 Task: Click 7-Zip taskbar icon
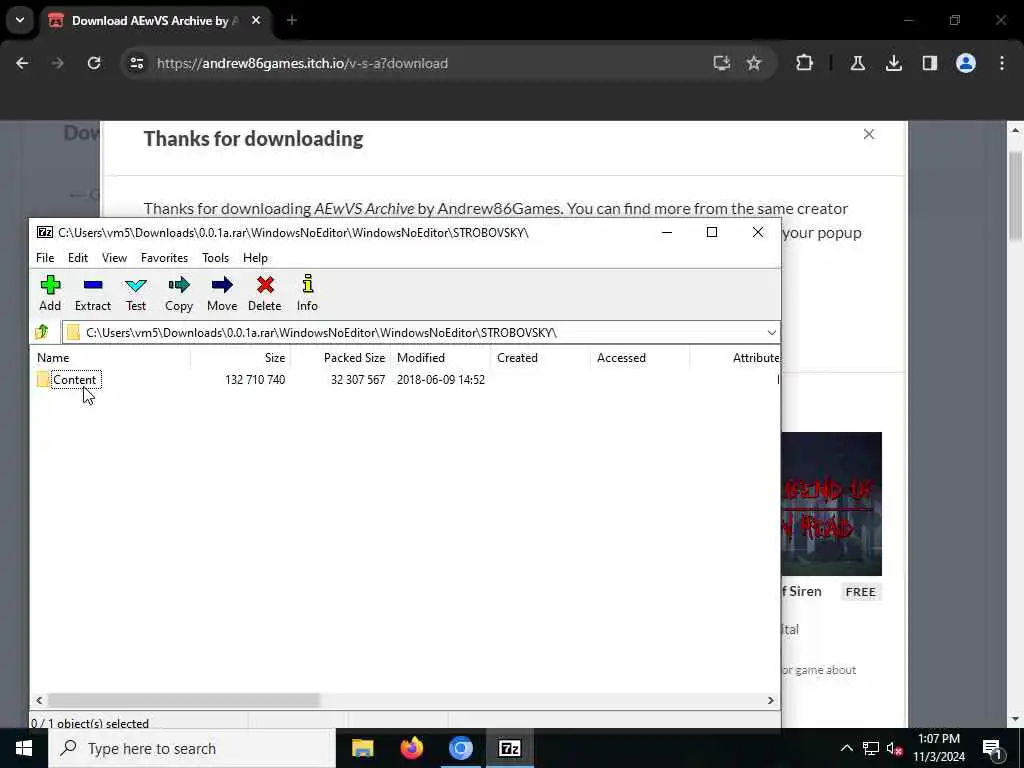point(509,748)
